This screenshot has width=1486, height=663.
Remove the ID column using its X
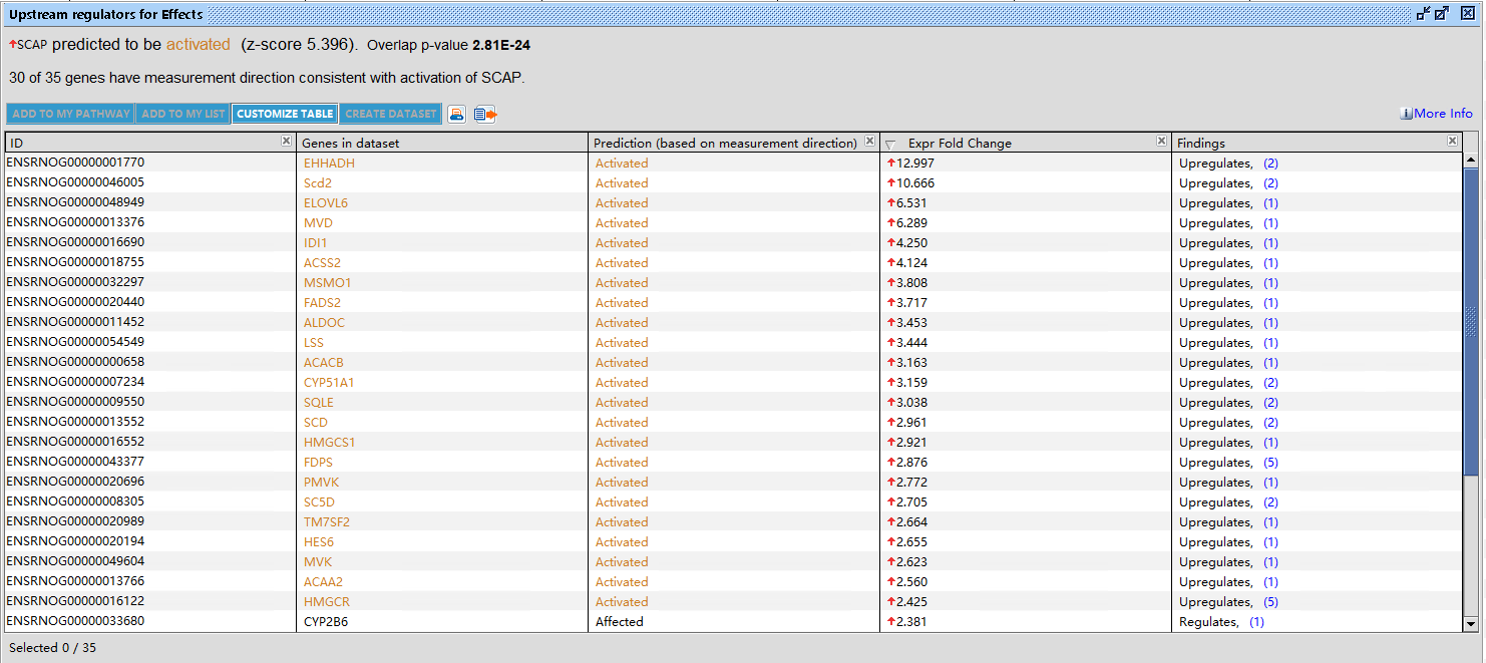coord(287,142)
